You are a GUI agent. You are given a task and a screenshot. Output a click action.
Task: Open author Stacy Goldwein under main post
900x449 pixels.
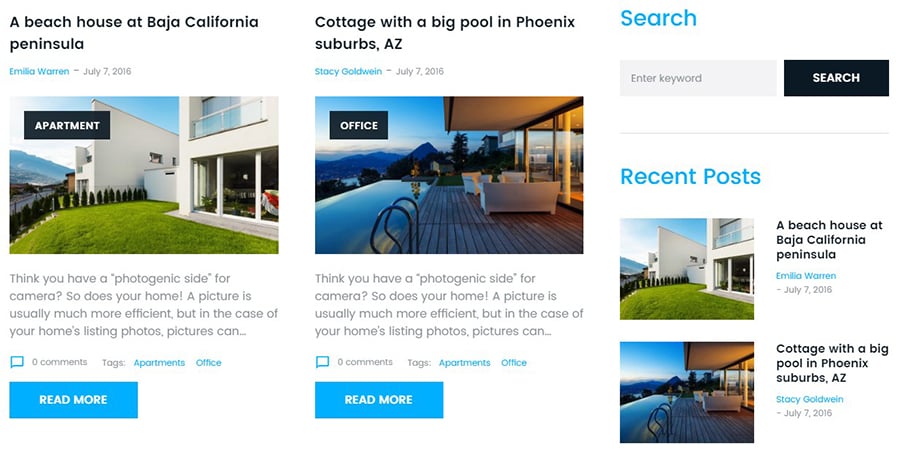[x=350, y=71]
